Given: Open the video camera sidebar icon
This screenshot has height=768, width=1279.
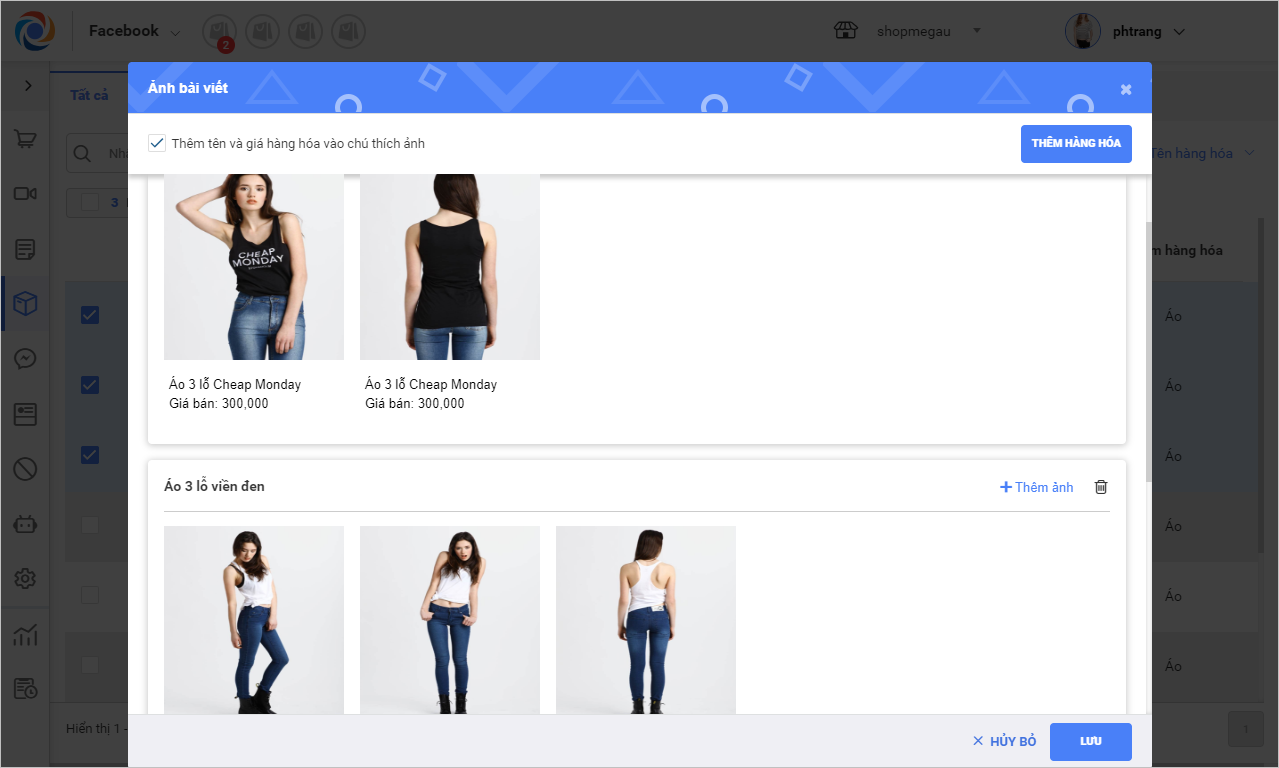Looking at the screenshot, I should tap(25, 194).
